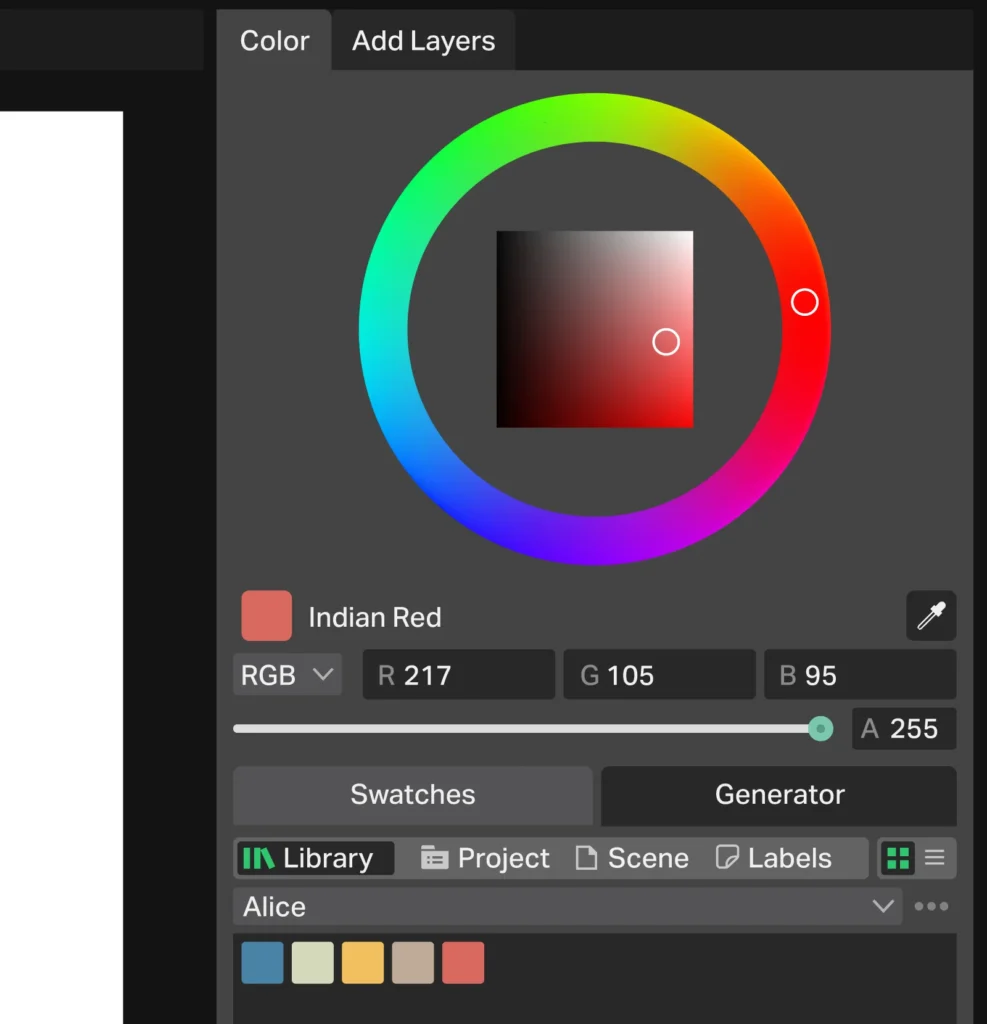The height and width of the screenshot is (1024, 987).
Task: Show Scene swatches
Action: (x=632, y=858)
